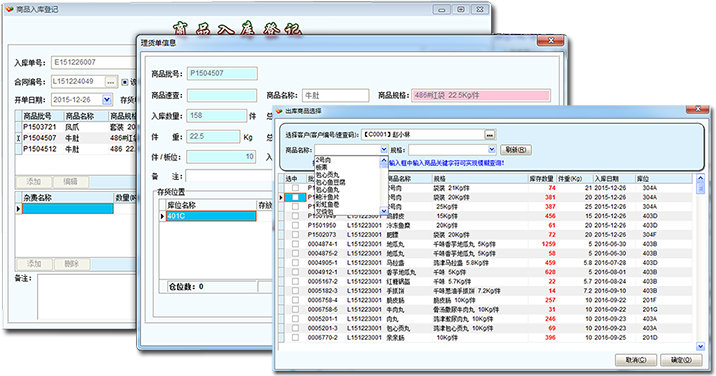This screenshot has height=376, width=716.
Task: Click the row indicator arrow beside 401C
Action: coord(162,216)
